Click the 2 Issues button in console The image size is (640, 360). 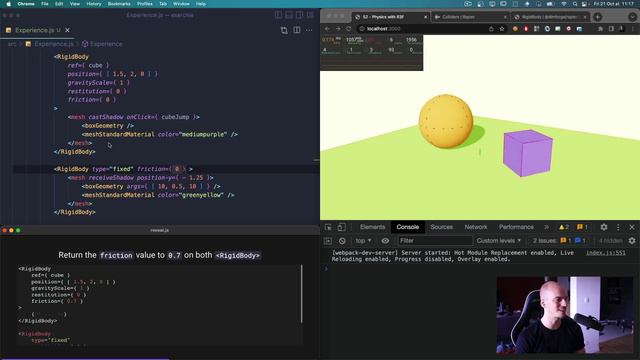tap(558, 241)
